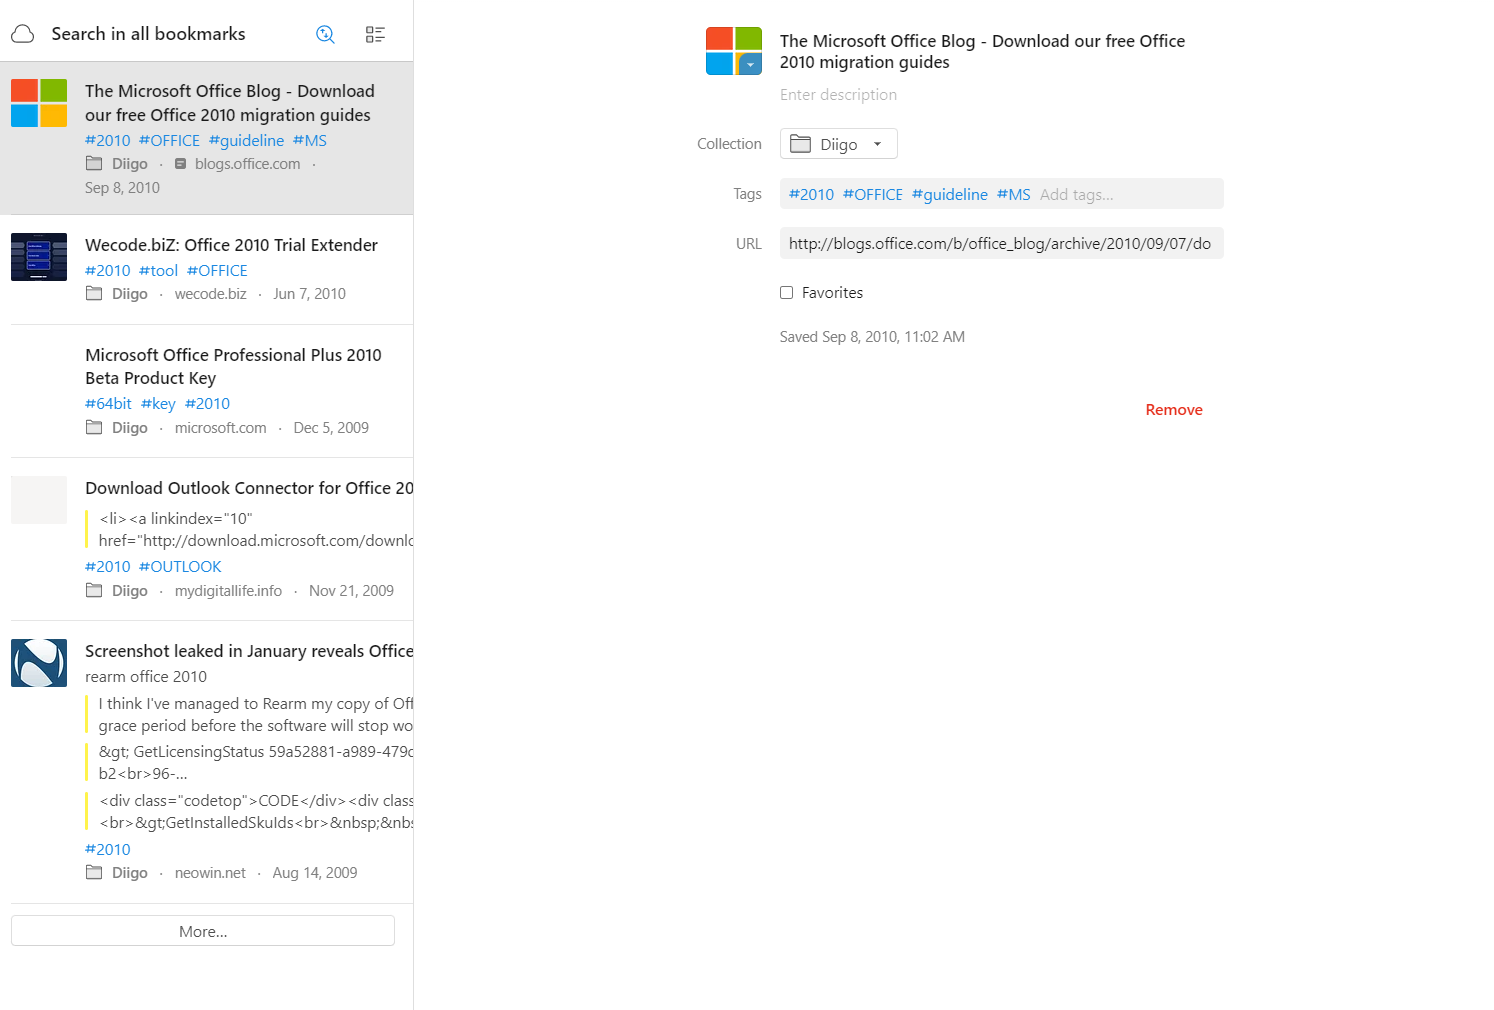
Task: Click wecode.biz domain text
Action: [x=210, y=294]
